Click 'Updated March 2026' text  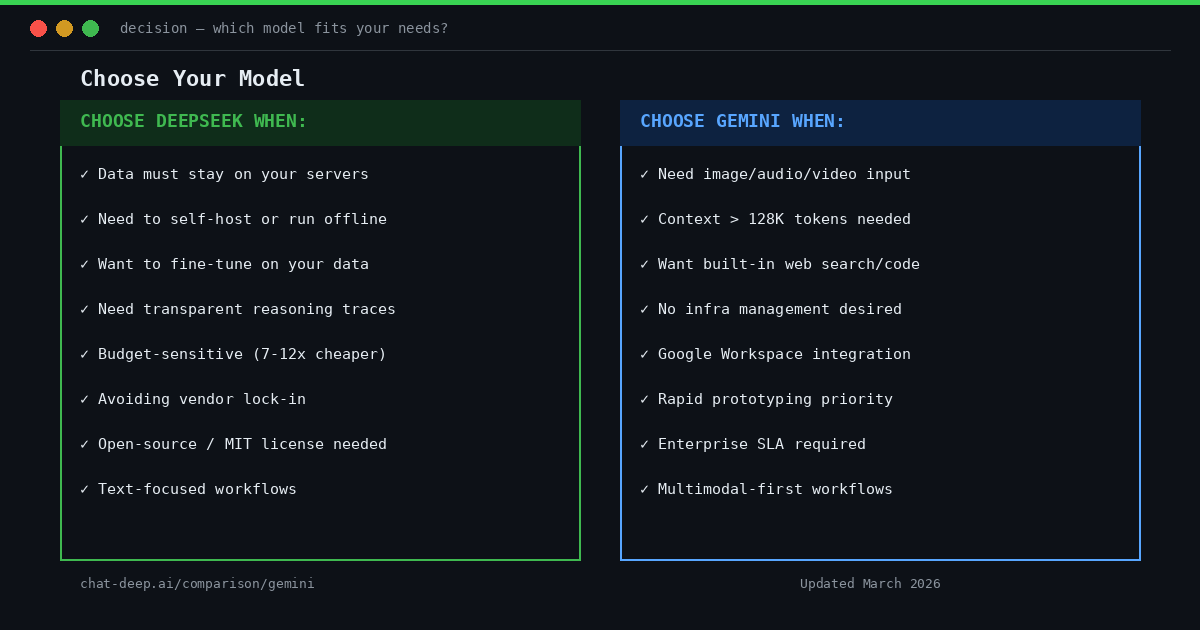coord(870,583)
